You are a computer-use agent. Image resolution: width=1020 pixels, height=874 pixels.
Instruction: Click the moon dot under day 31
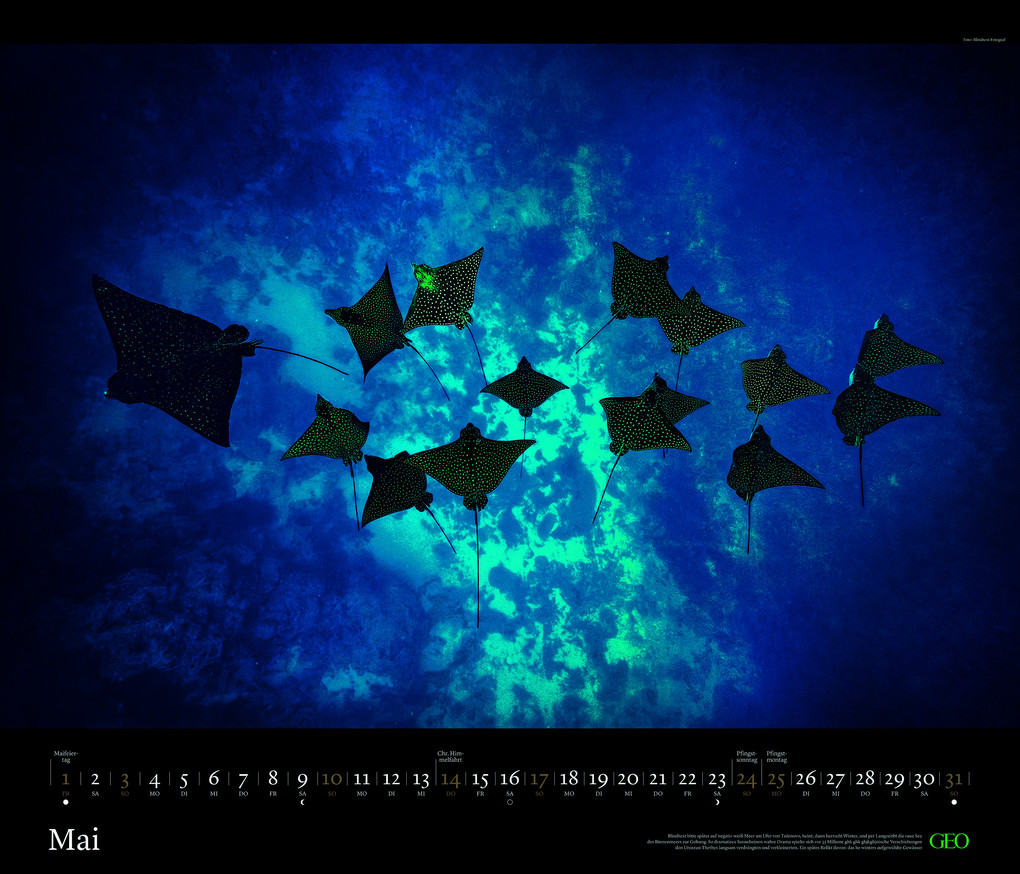pos(954,801)
